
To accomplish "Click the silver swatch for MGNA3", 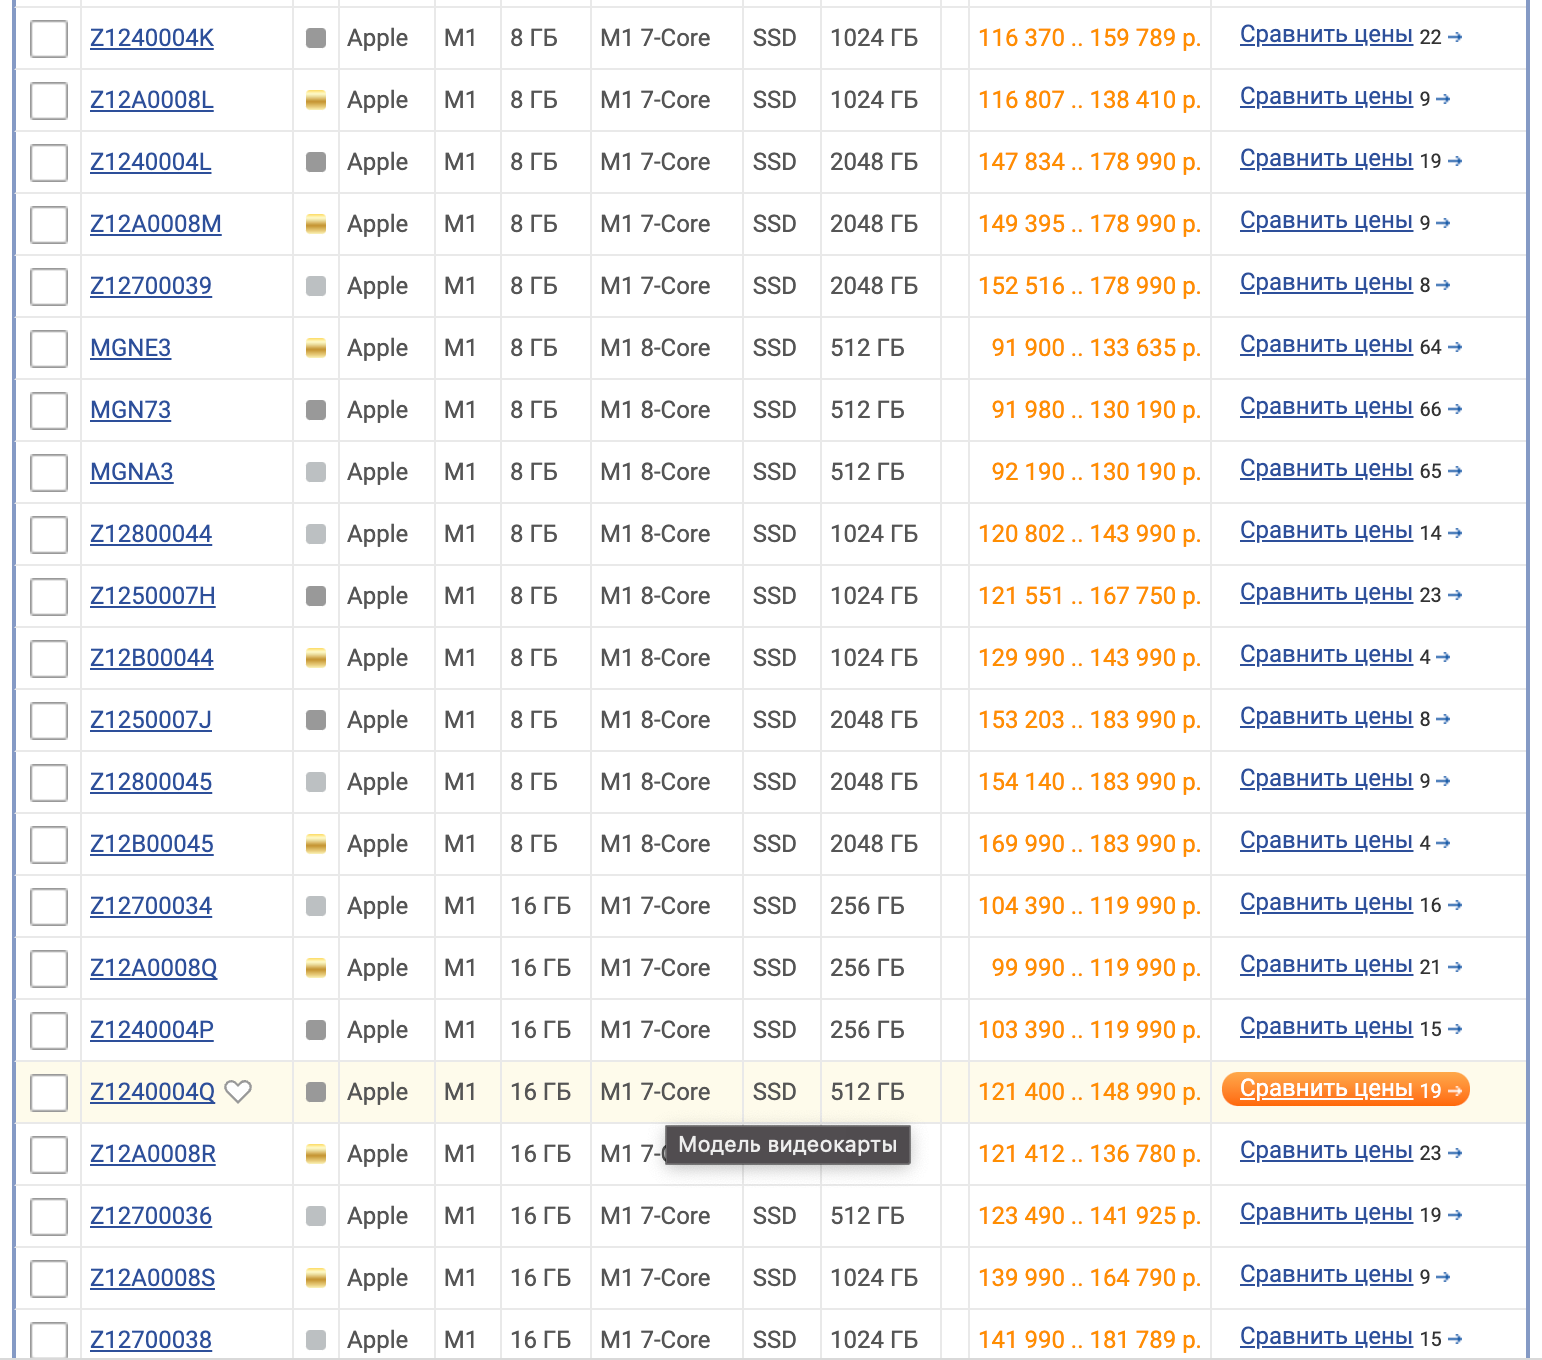I will coord(316,472).
